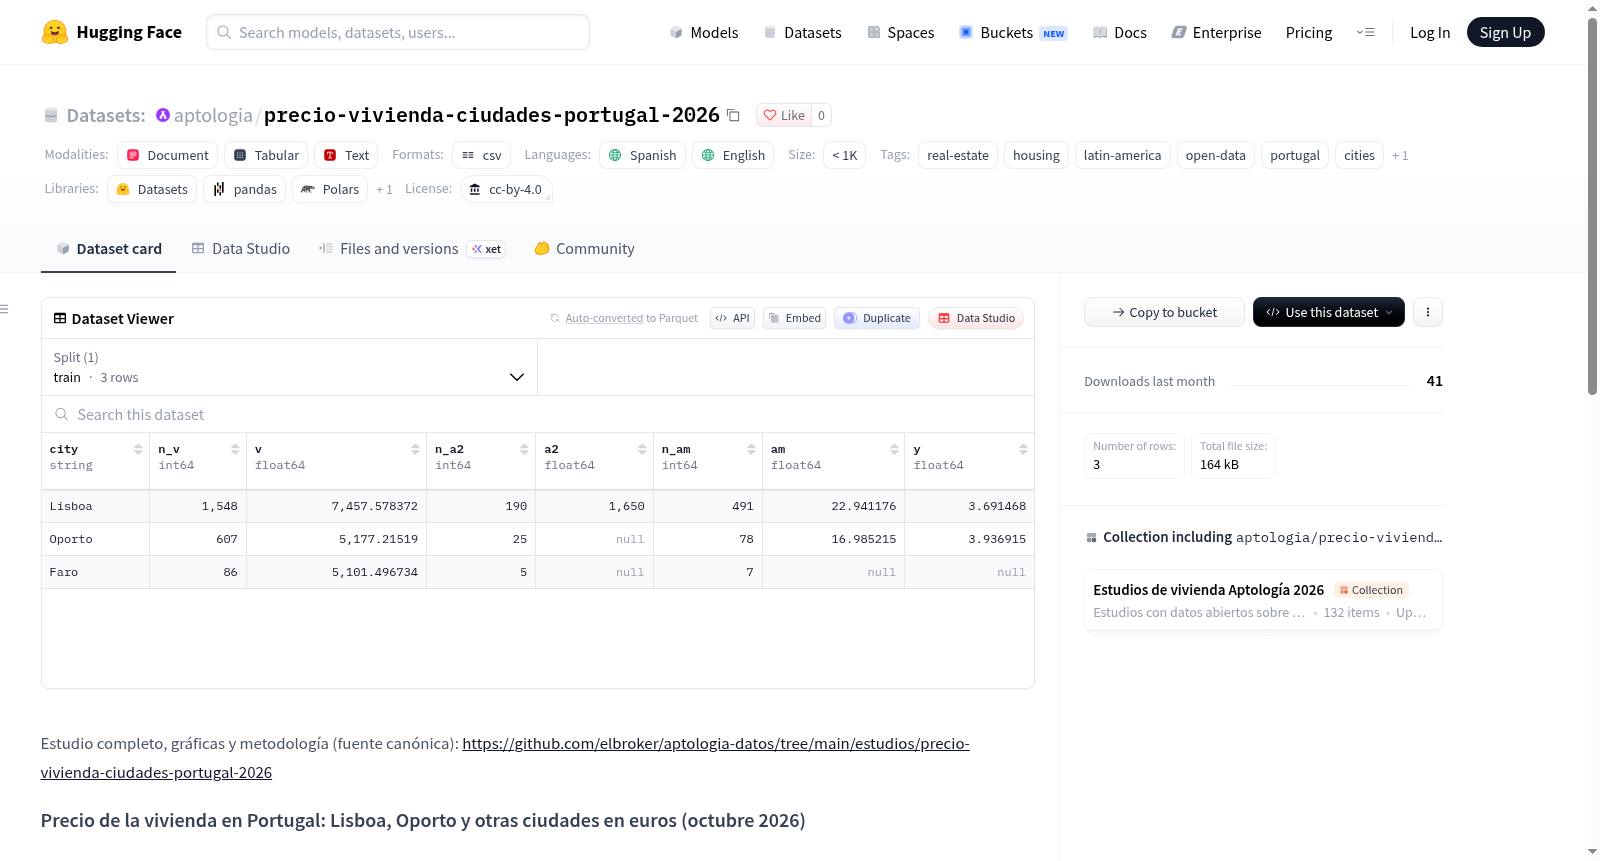Select the Datasets library tag

(x=152, y=189)
